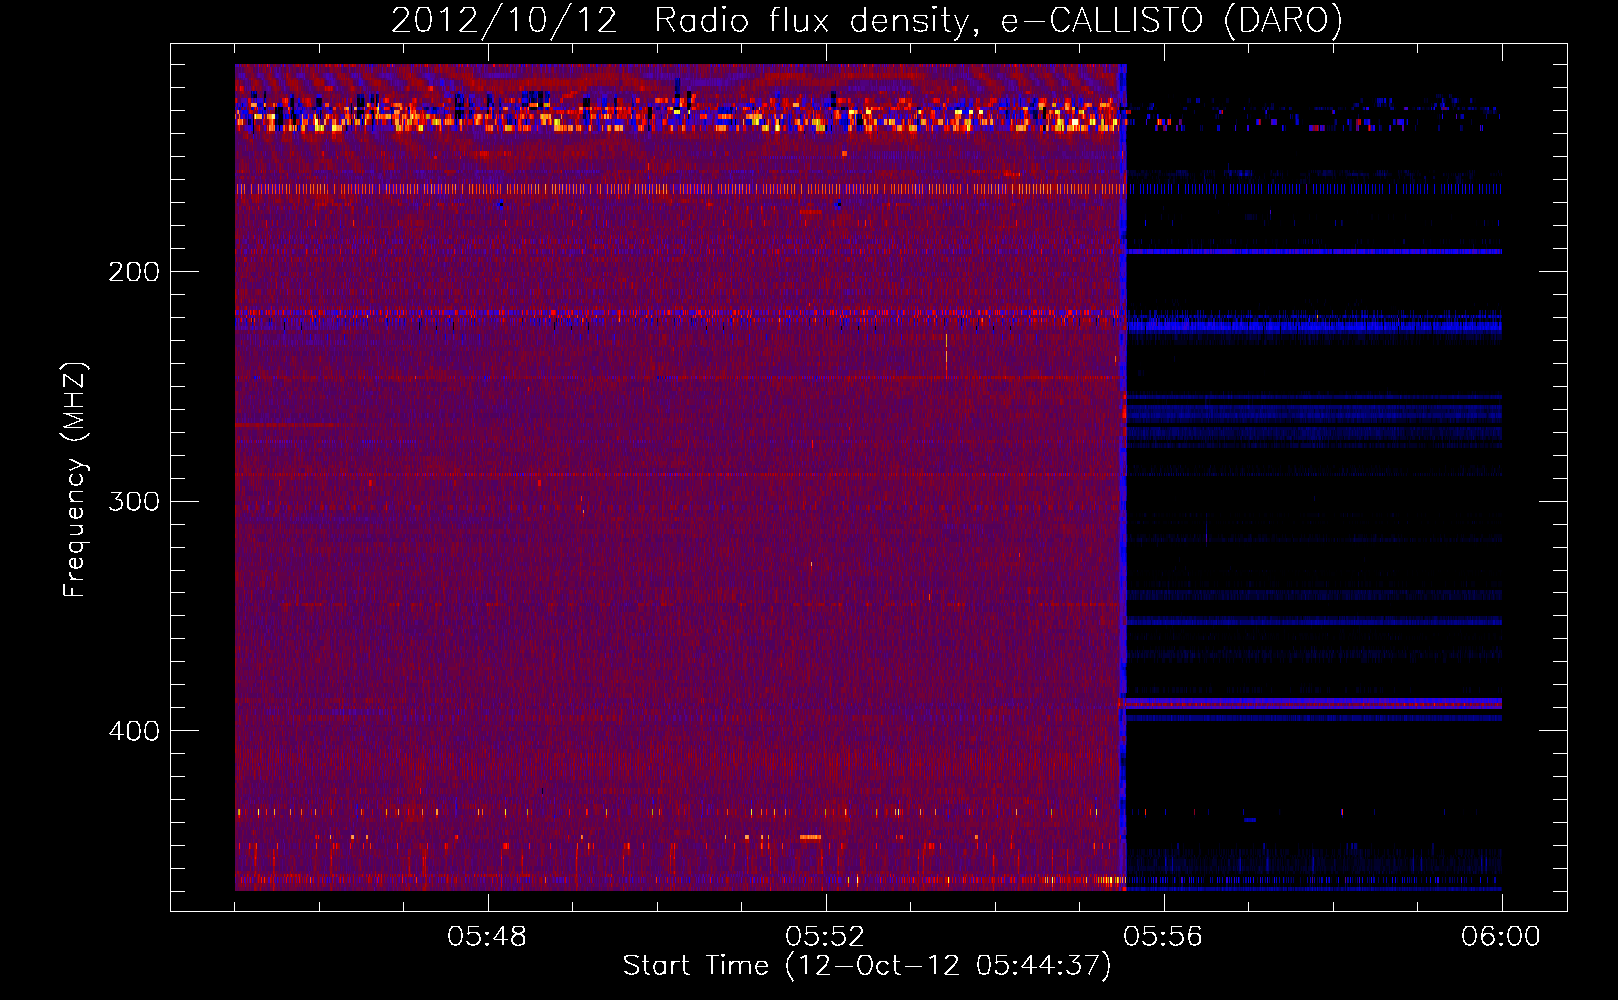1618x1000 pixels.
Task: Click the '05:48' time axis label
Action: pos(488,937)
